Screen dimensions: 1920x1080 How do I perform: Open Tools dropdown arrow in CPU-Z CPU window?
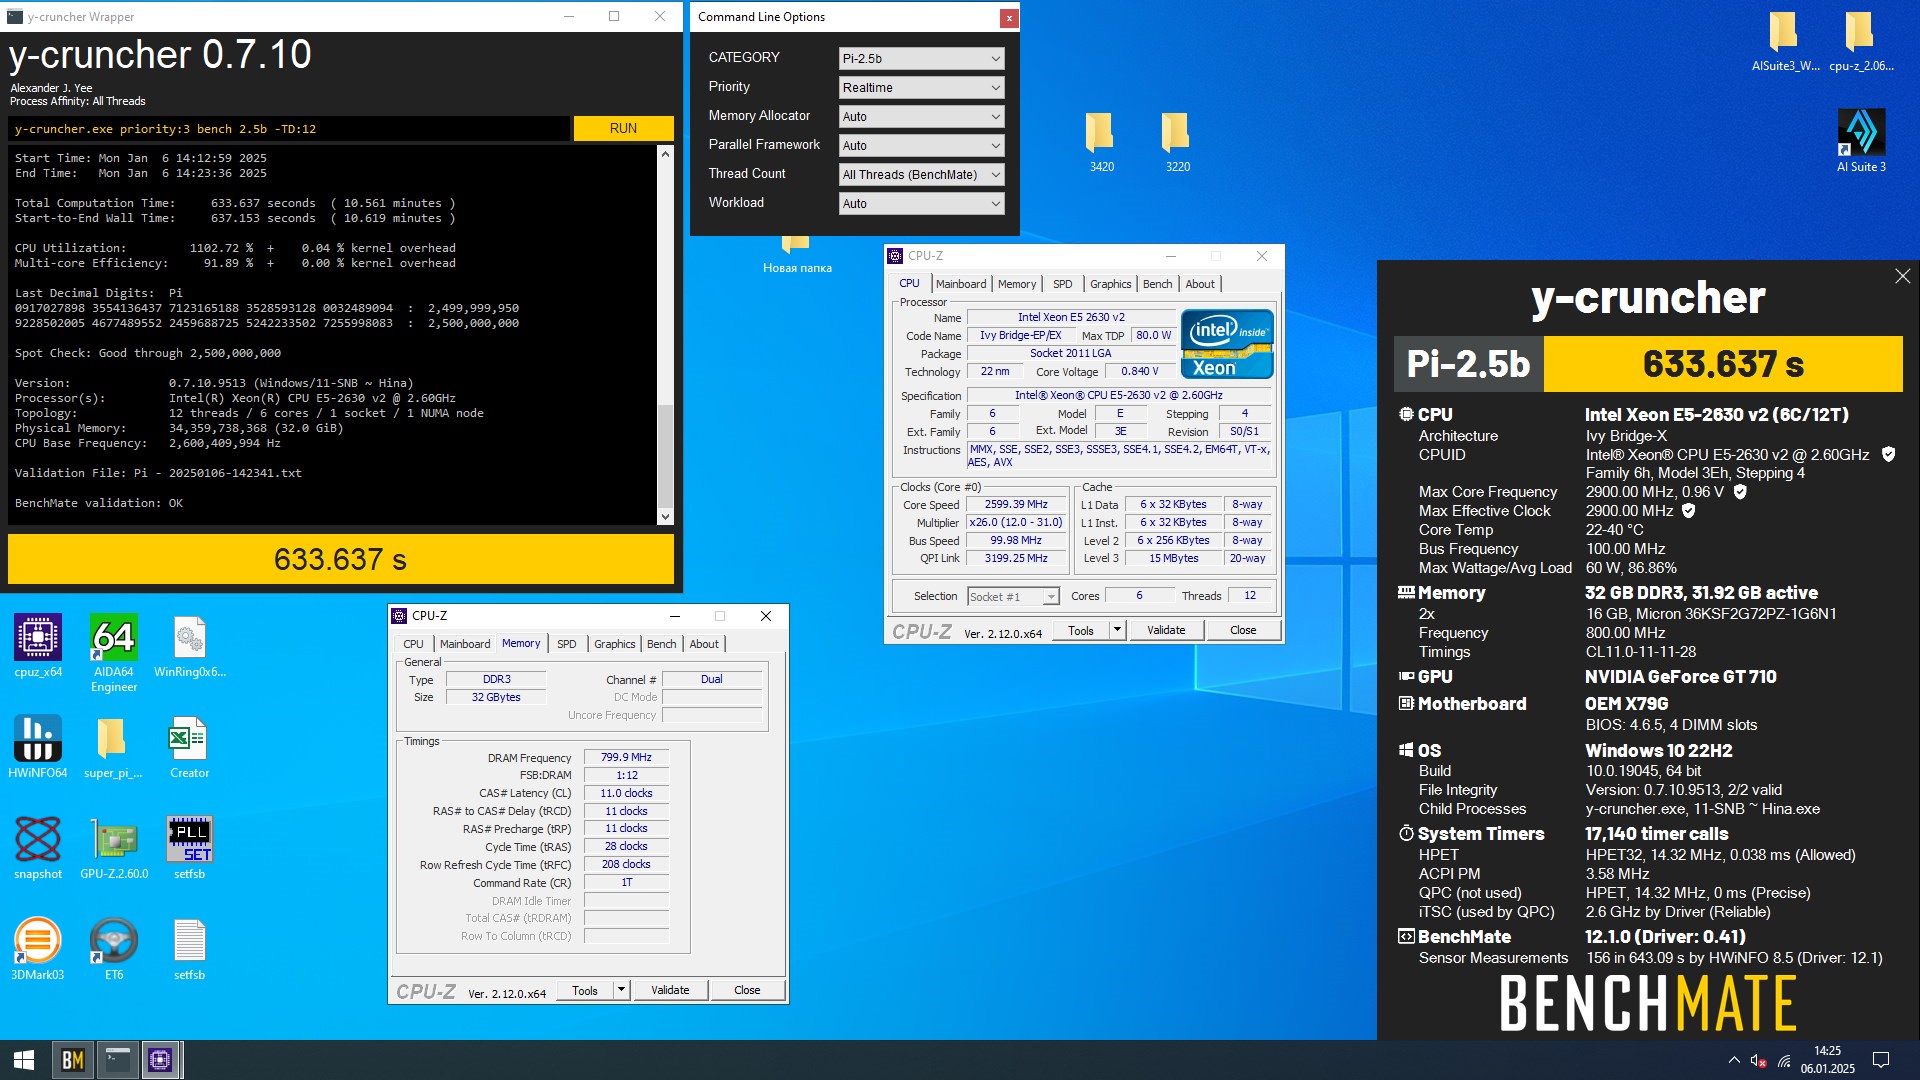(1118, 630)
